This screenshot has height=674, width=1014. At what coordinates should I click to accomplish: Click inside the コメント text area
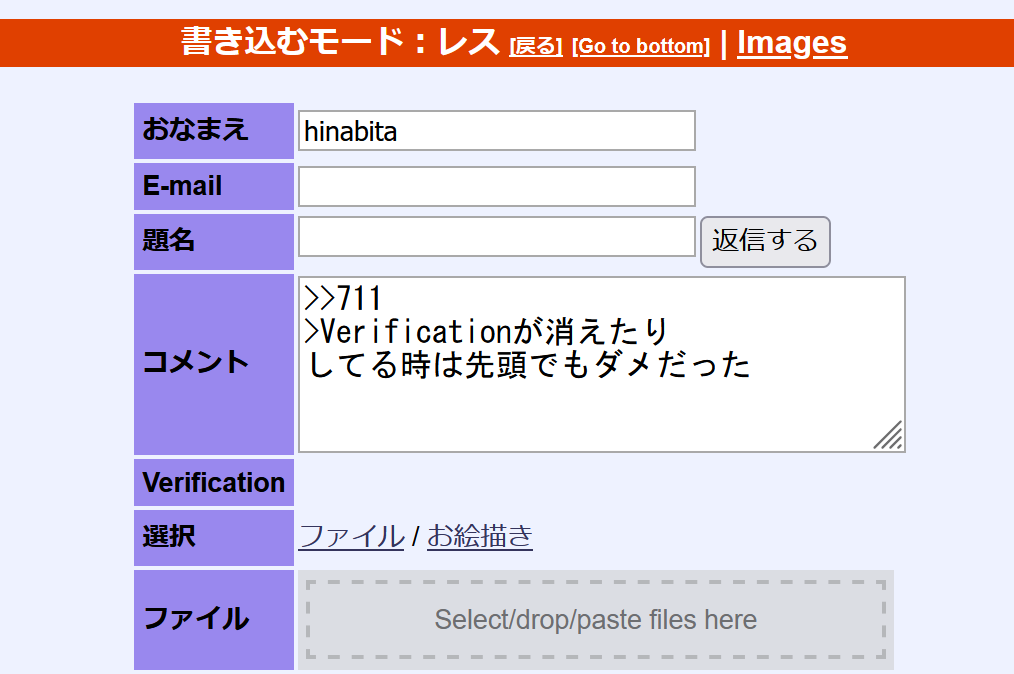[600, 400]
